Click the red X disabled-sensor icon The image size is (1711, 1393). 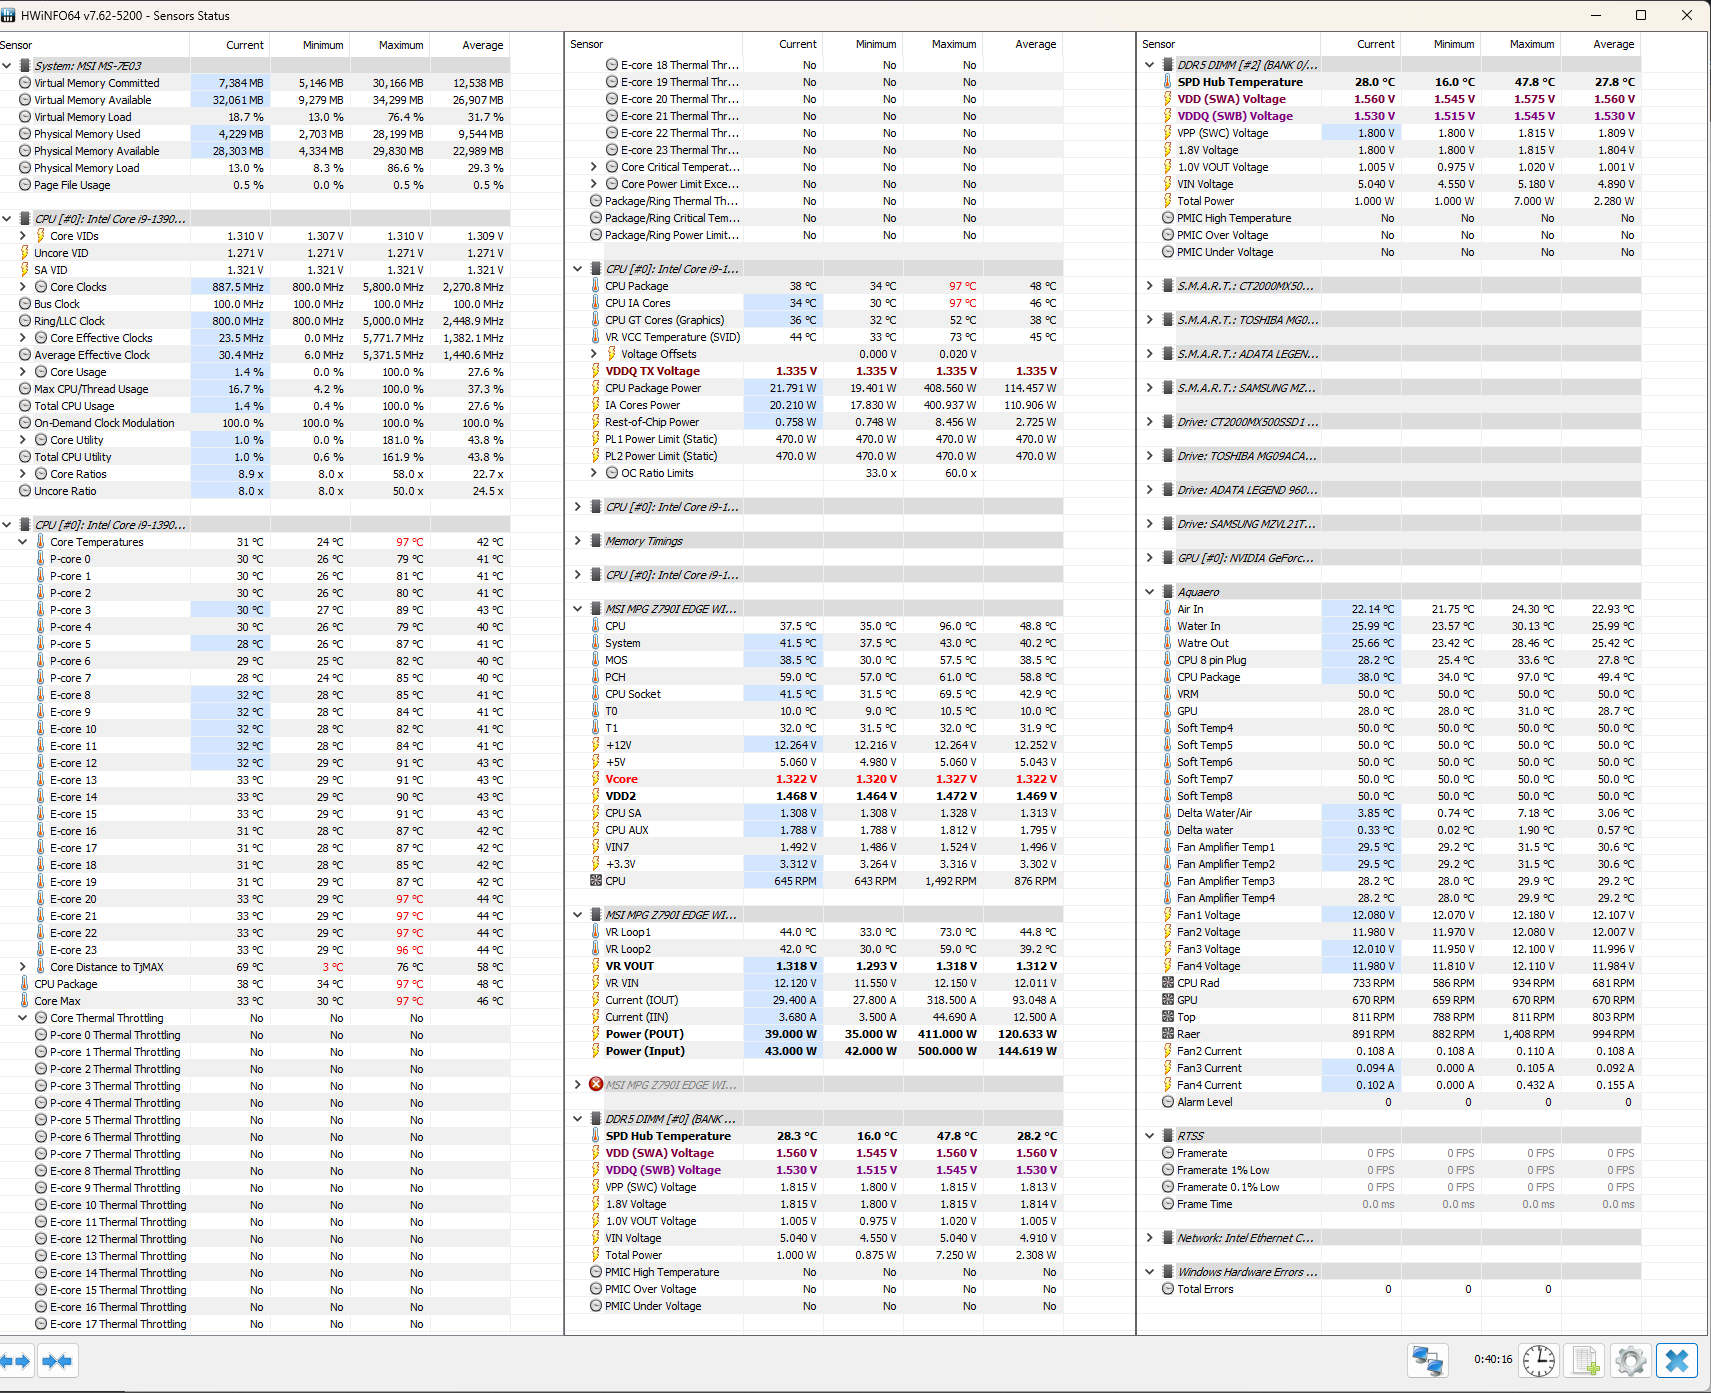[x=596, y=1085]
